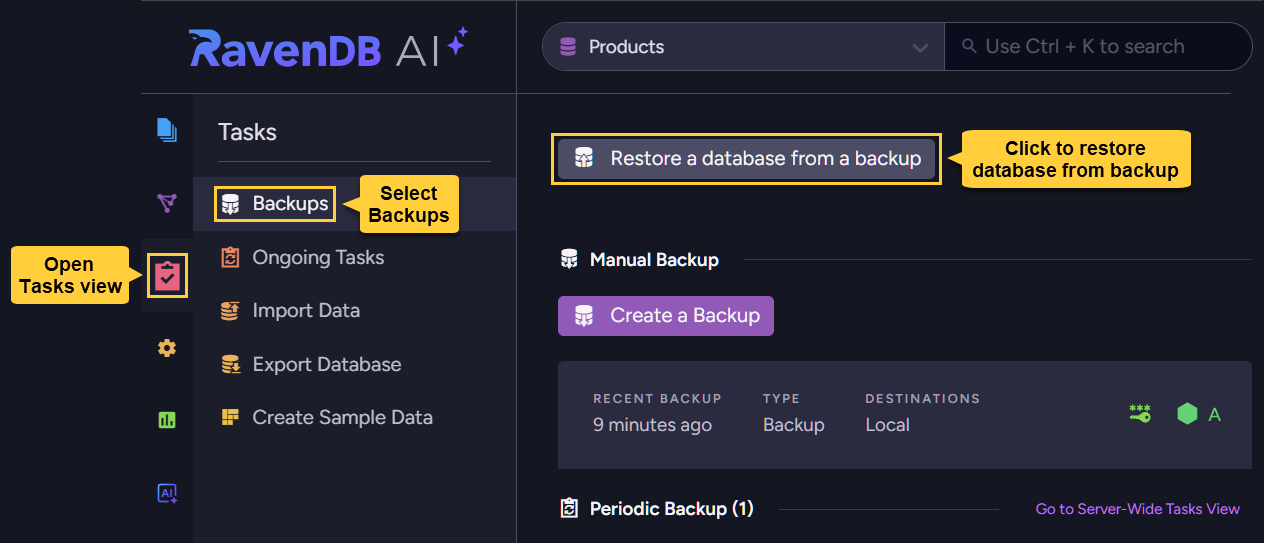The image size is (1264, 543).
Task: Click the RavenDB AI logo
Action: click(329, 47)
